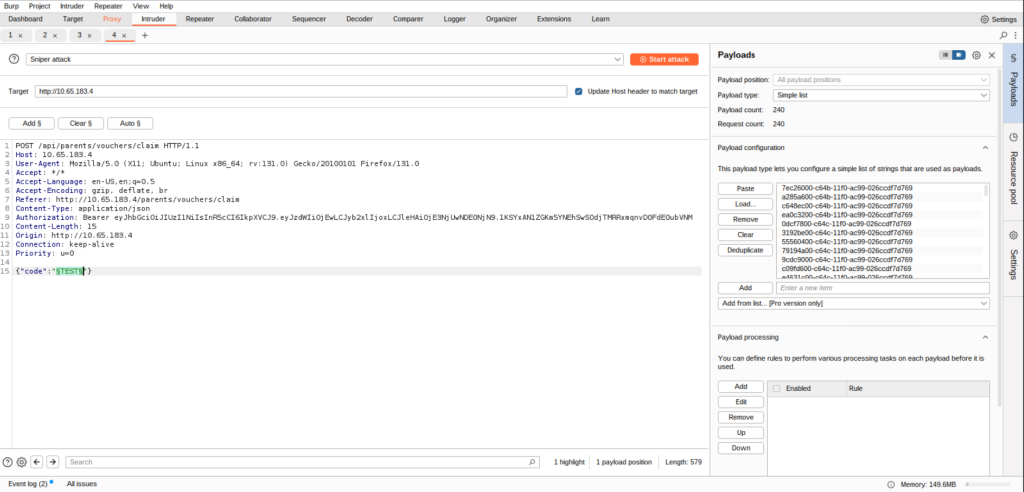Click the Start attack button
1024x492 pixels.
[x=664, y=59]
